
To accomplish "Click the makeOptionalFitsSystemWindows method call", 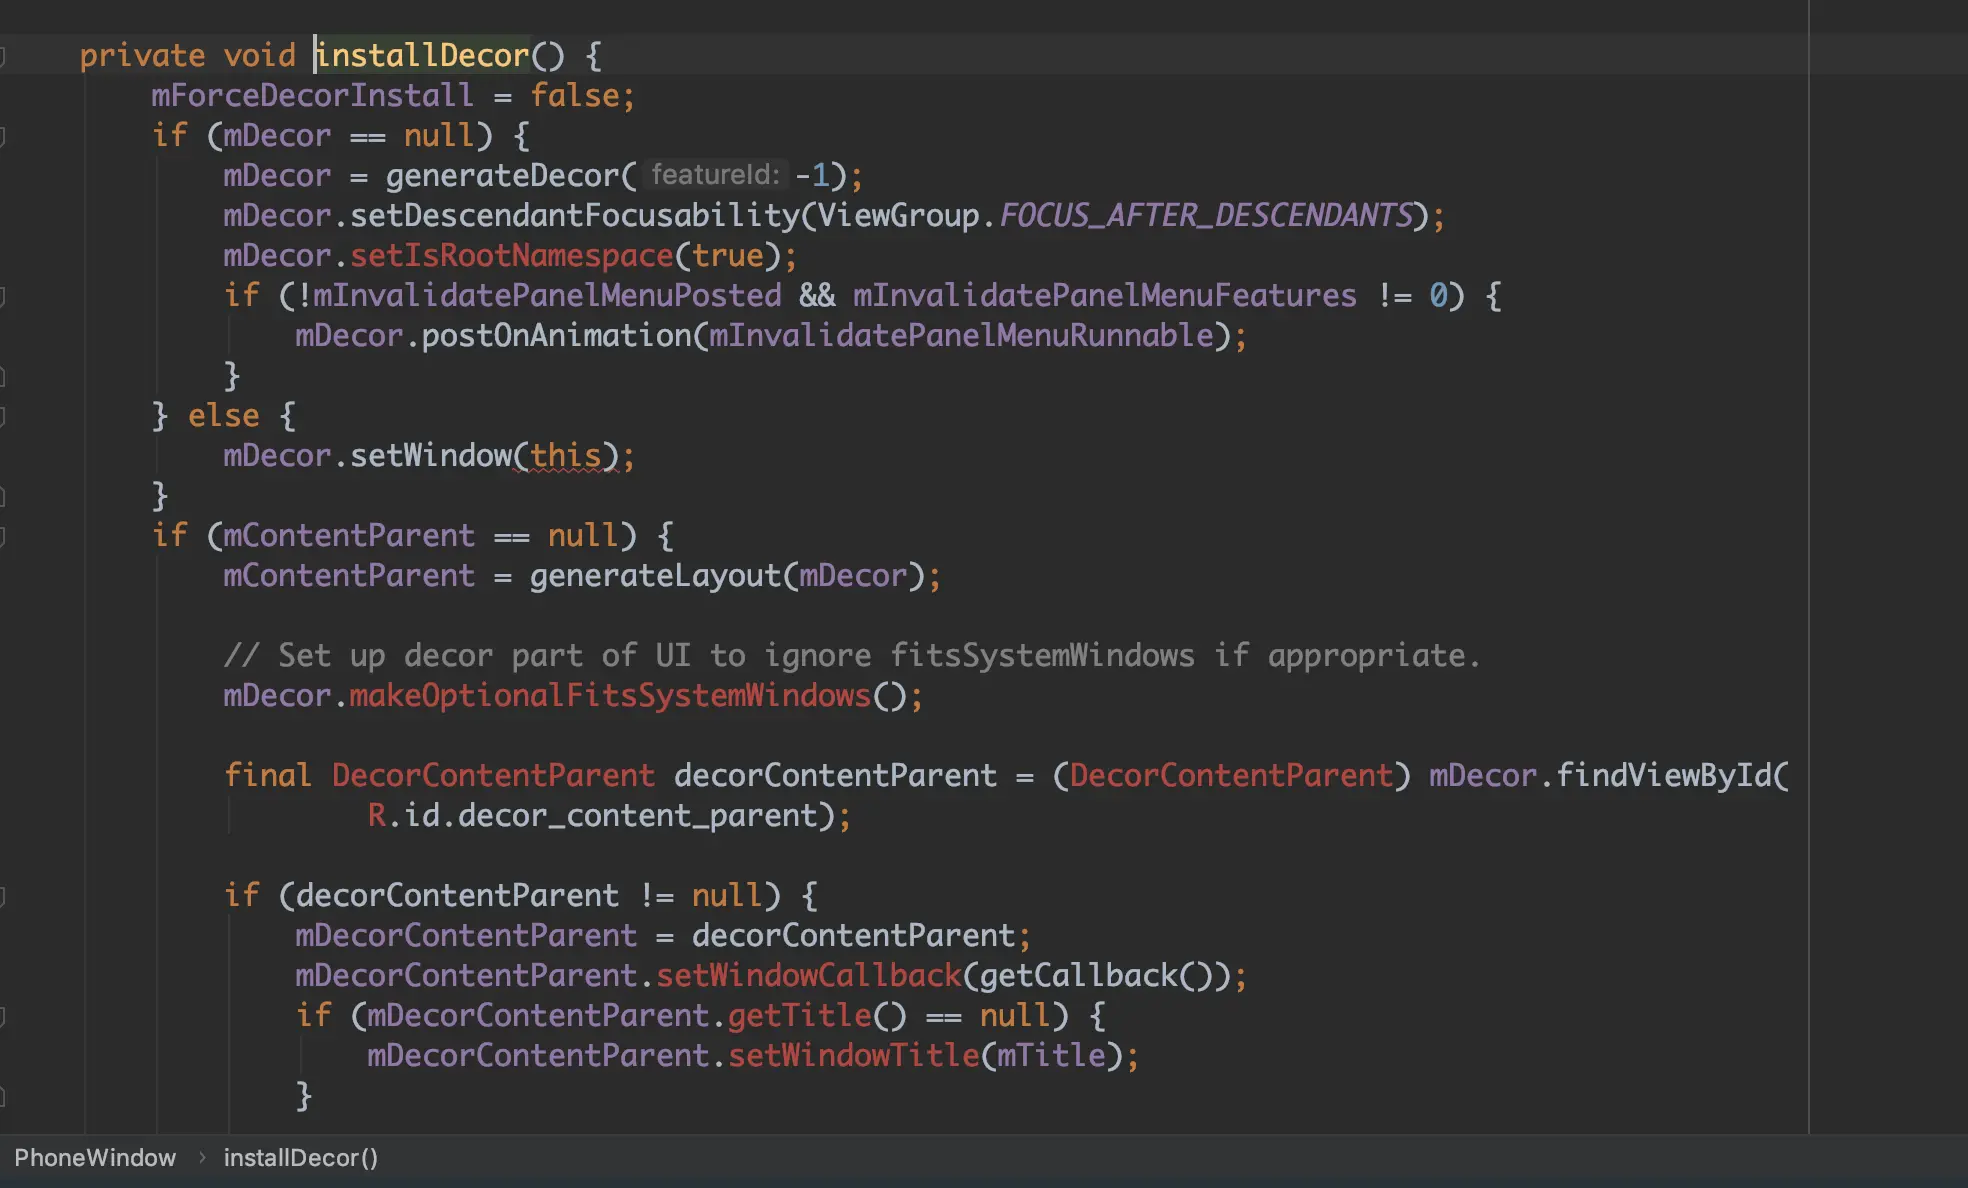I will pos(610,696).
